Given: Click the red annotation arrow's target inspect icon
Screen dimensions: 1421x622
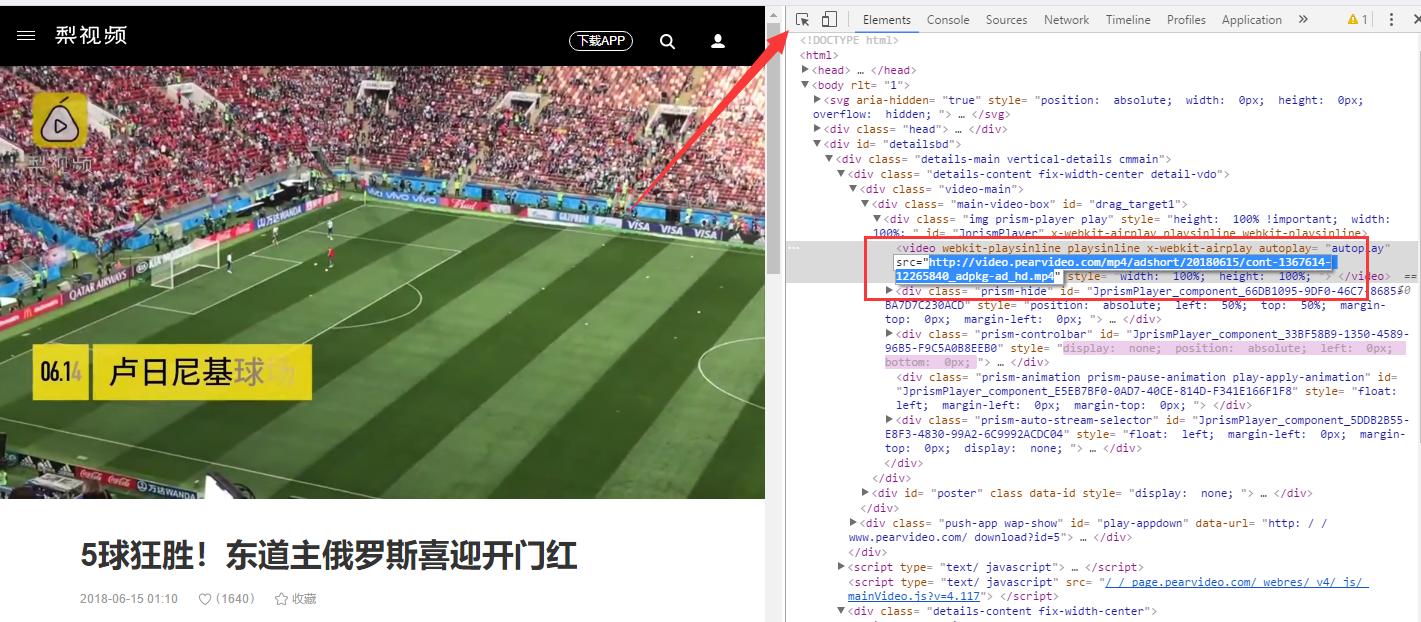Looking at the screenshot, I should [x=801, y=18].
